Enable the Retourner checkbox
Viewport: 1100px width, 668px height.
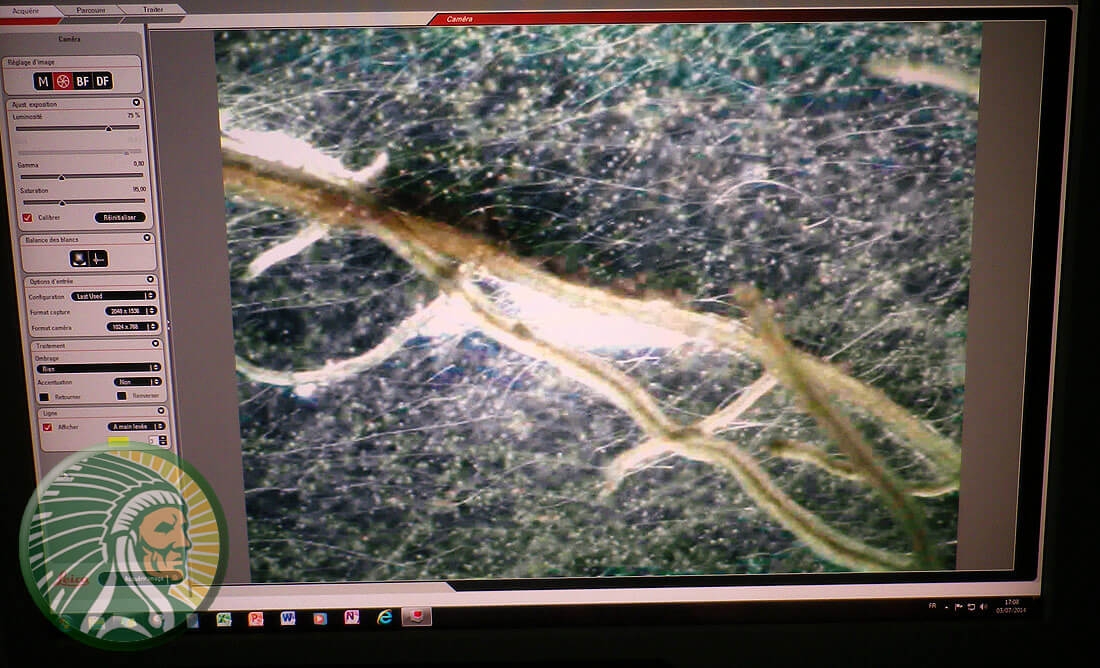point(44,396)
